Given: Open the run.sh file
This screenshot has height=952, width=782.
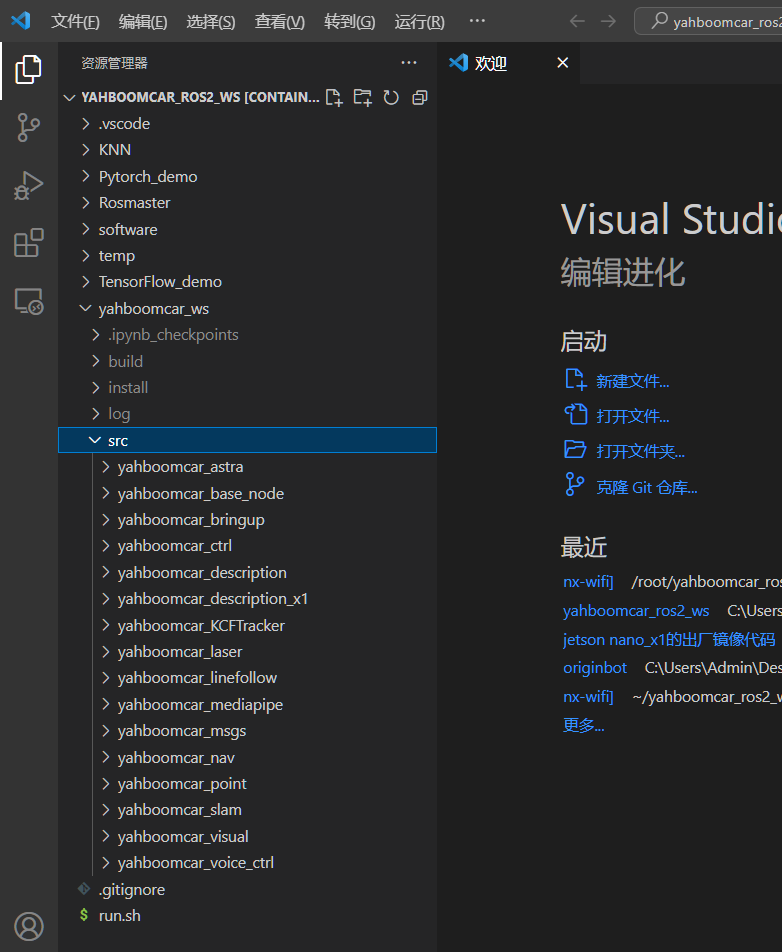Looking at the screenshot, I should click(119, 915).
